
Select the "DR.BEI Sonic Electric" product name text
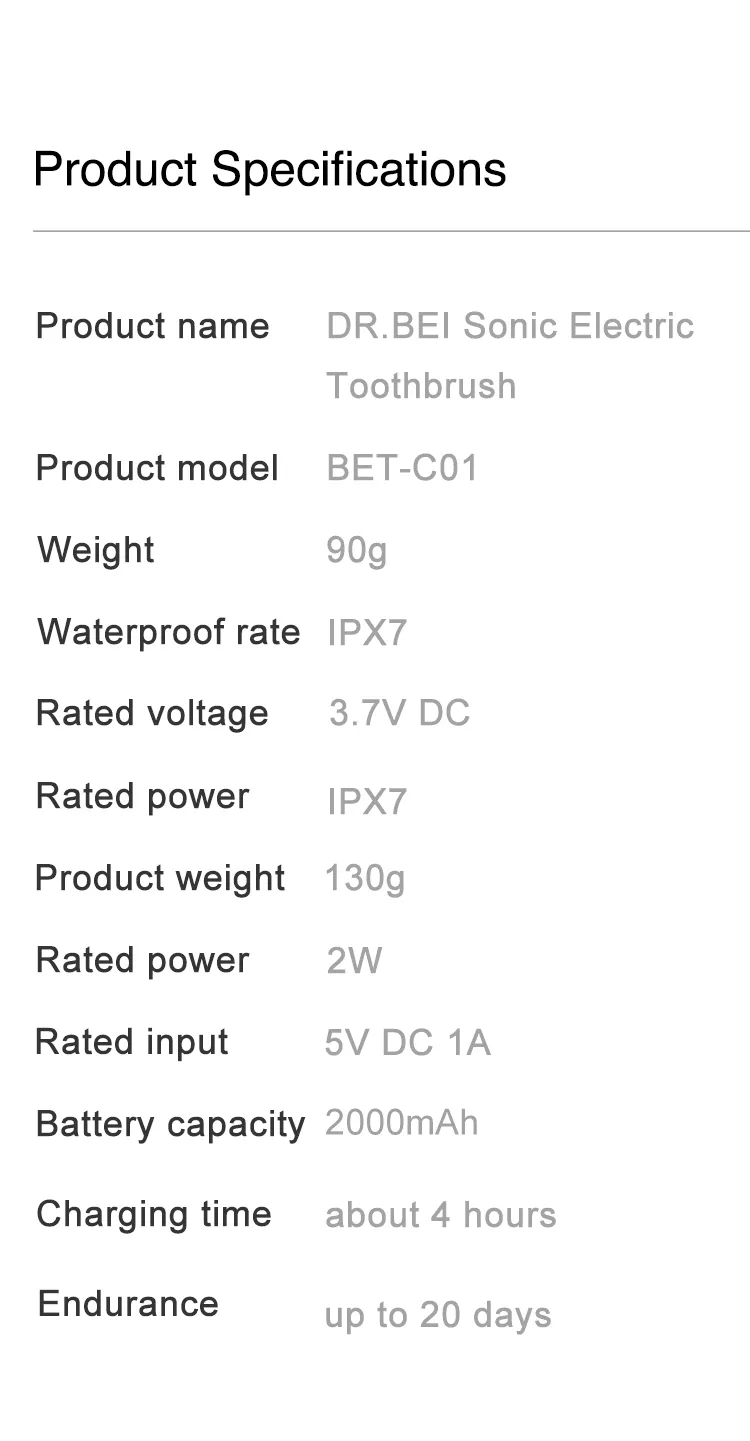(510, 326)
